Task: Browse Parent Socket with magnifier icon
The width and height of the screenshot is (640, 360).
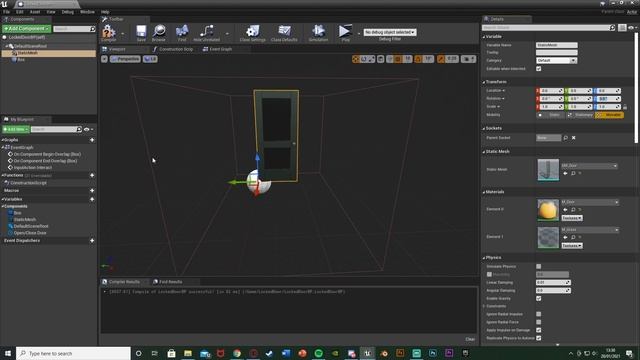Action: click(x=566, y=138)
